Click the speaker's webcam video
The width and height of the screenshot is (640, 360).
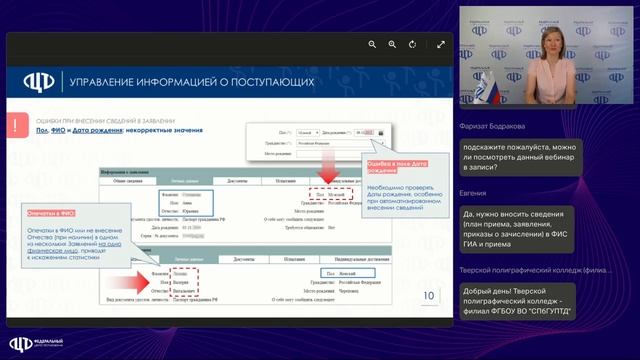pyautogui.click(x=546, y=56)
